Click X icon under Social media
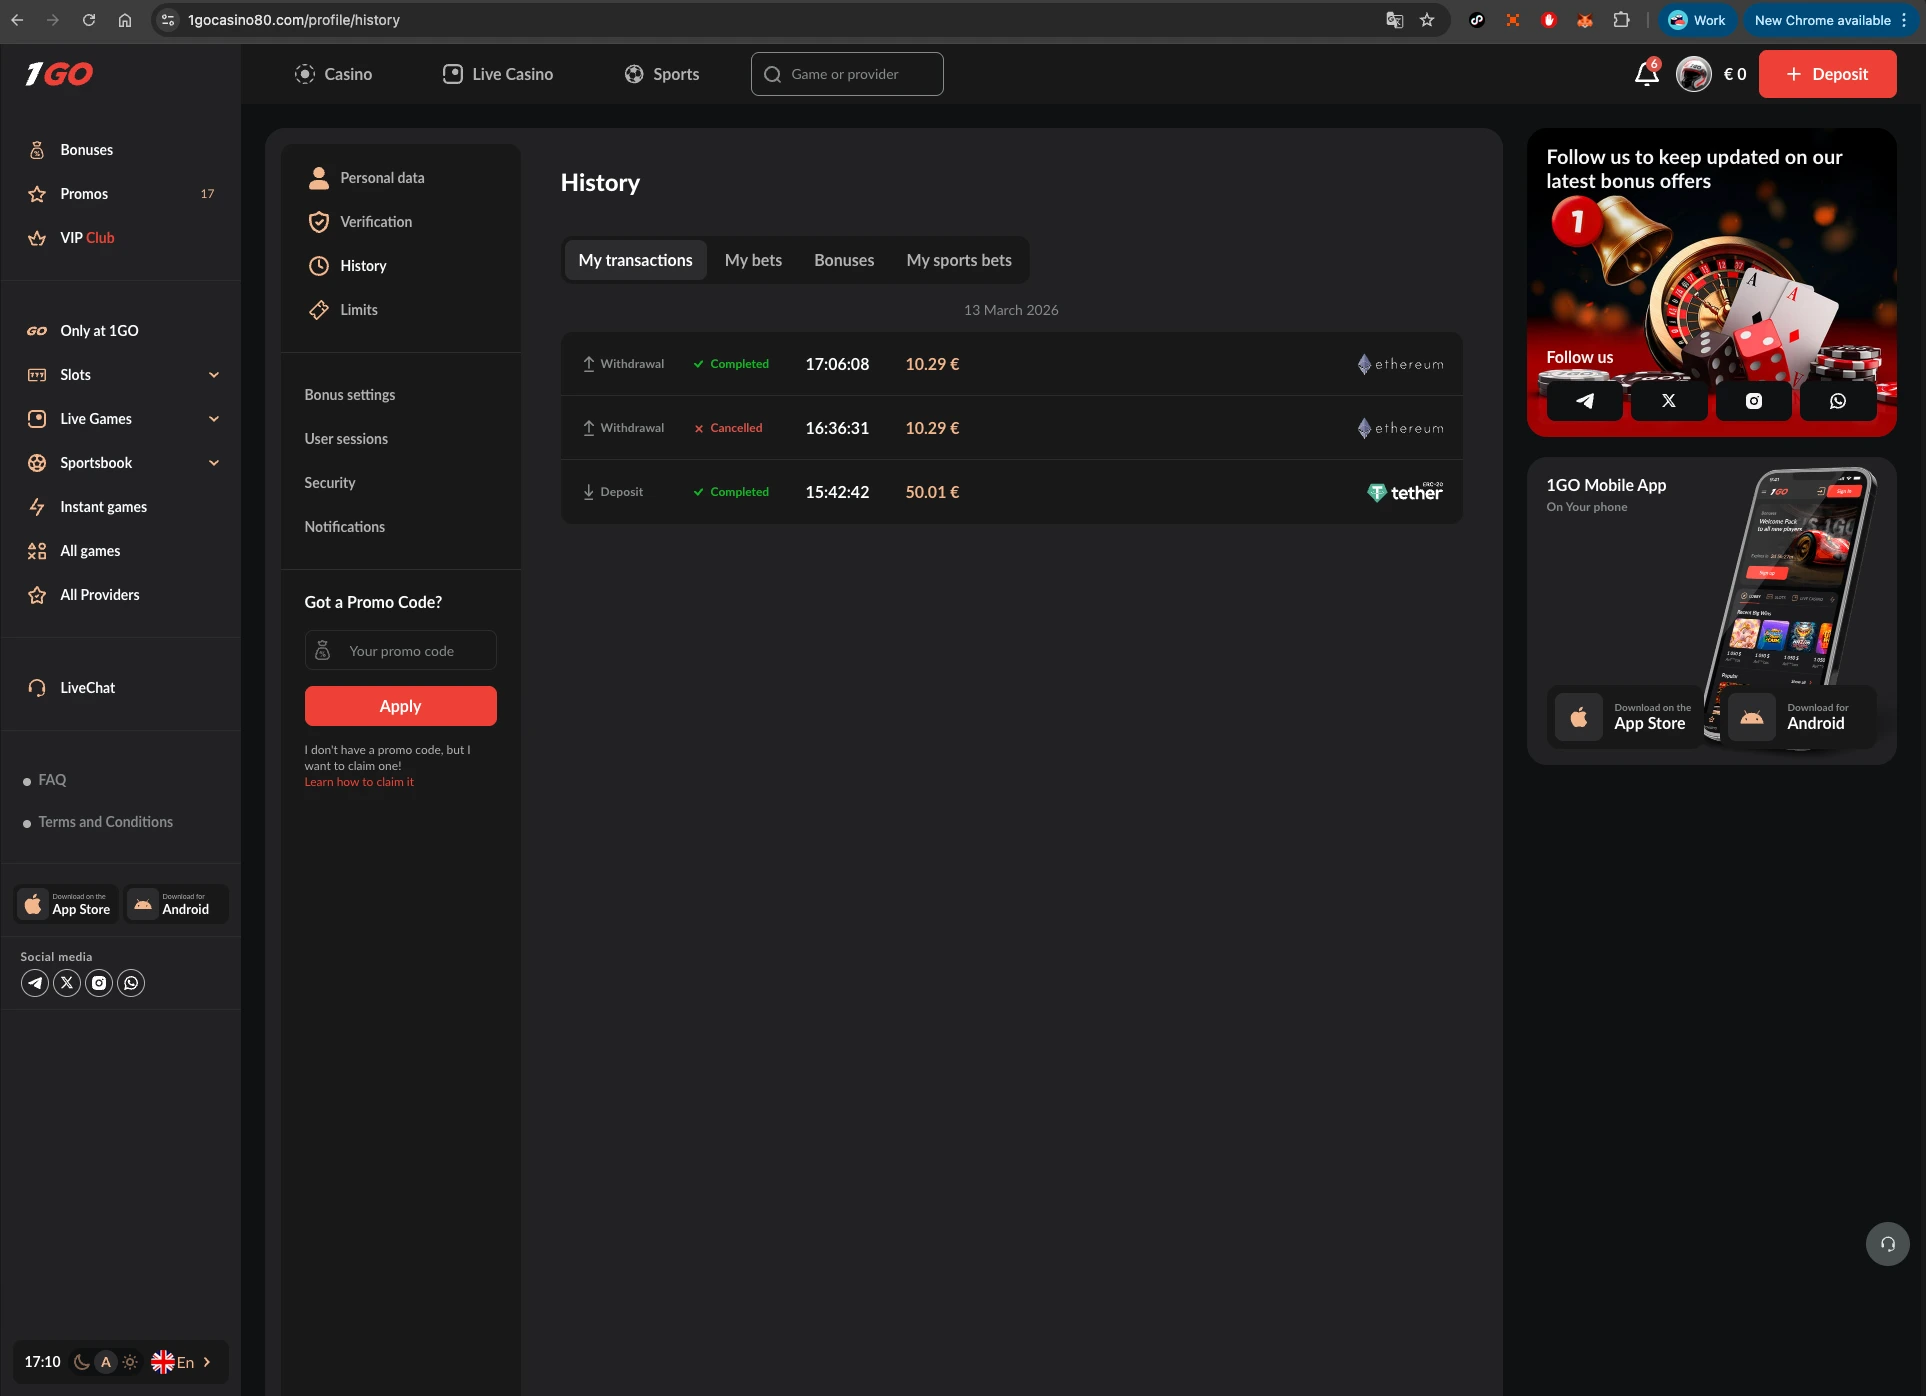 (67, 983)
